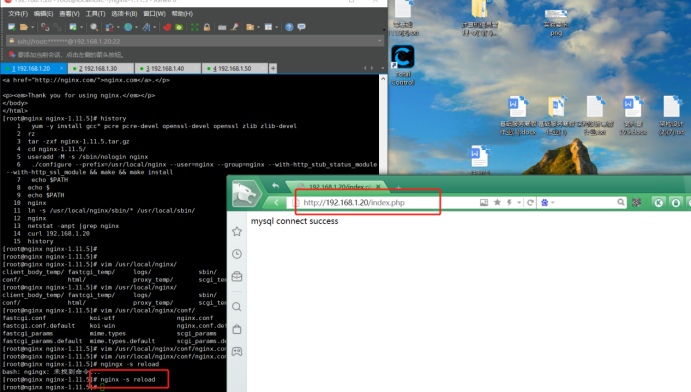This screenshot has width=691, height=392.
Task: Close the 192.168.1.20/index.php browser tab
Action: tap(378, 187)
